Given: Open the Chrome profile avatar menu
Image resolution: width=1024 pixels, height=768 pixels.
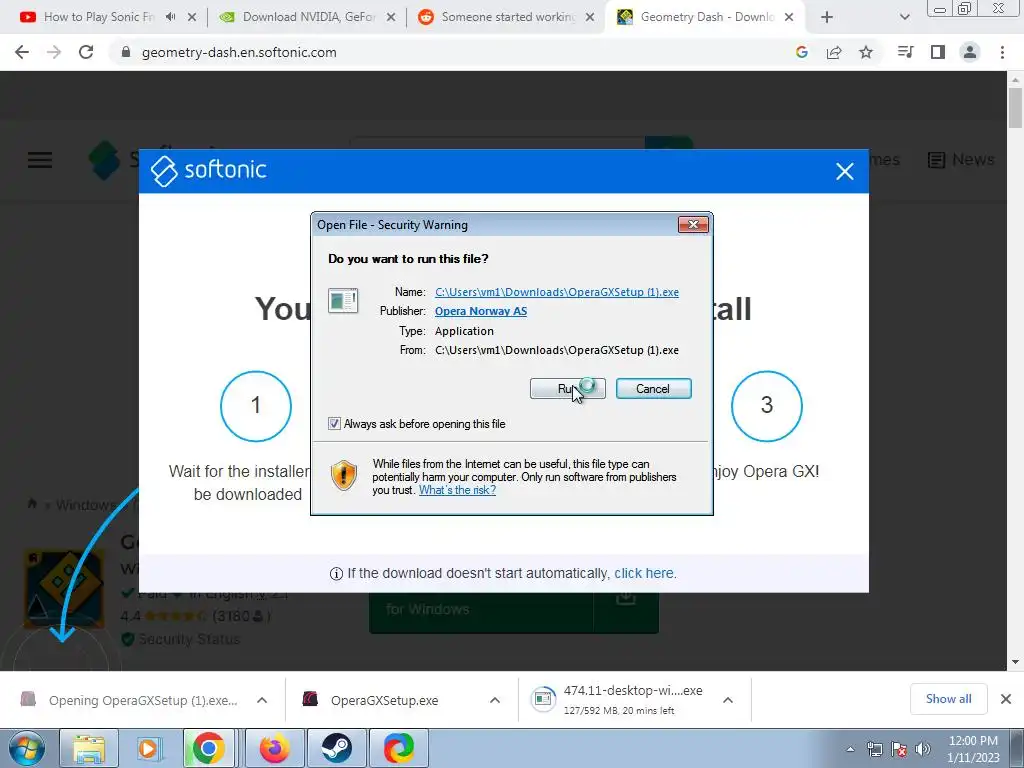Looking at the screenshot, I should tap(970, 52).
